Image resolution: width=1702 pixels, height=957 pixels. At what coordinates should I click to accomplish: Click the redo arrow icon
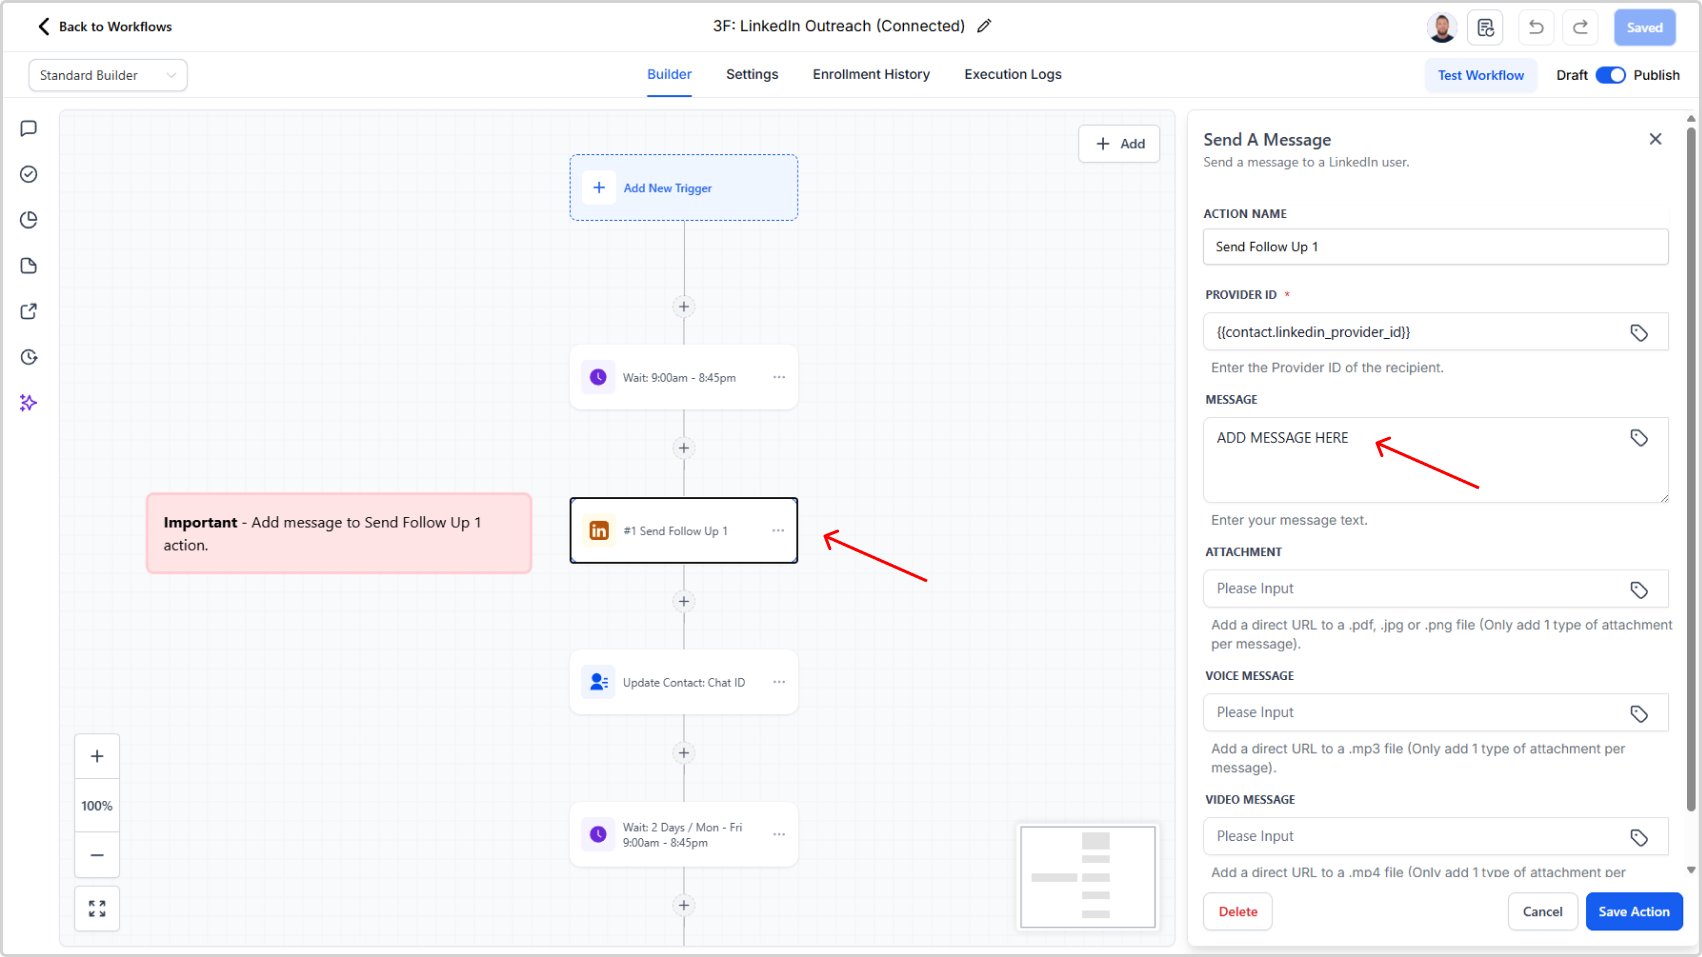click(x=1580, y=27)
